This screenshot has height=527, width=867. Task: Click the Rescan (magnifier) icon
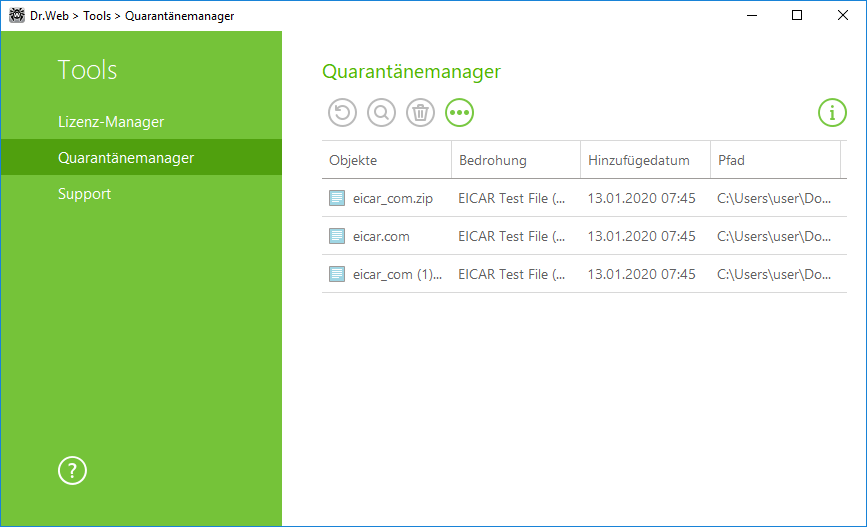tap(382, 113)
